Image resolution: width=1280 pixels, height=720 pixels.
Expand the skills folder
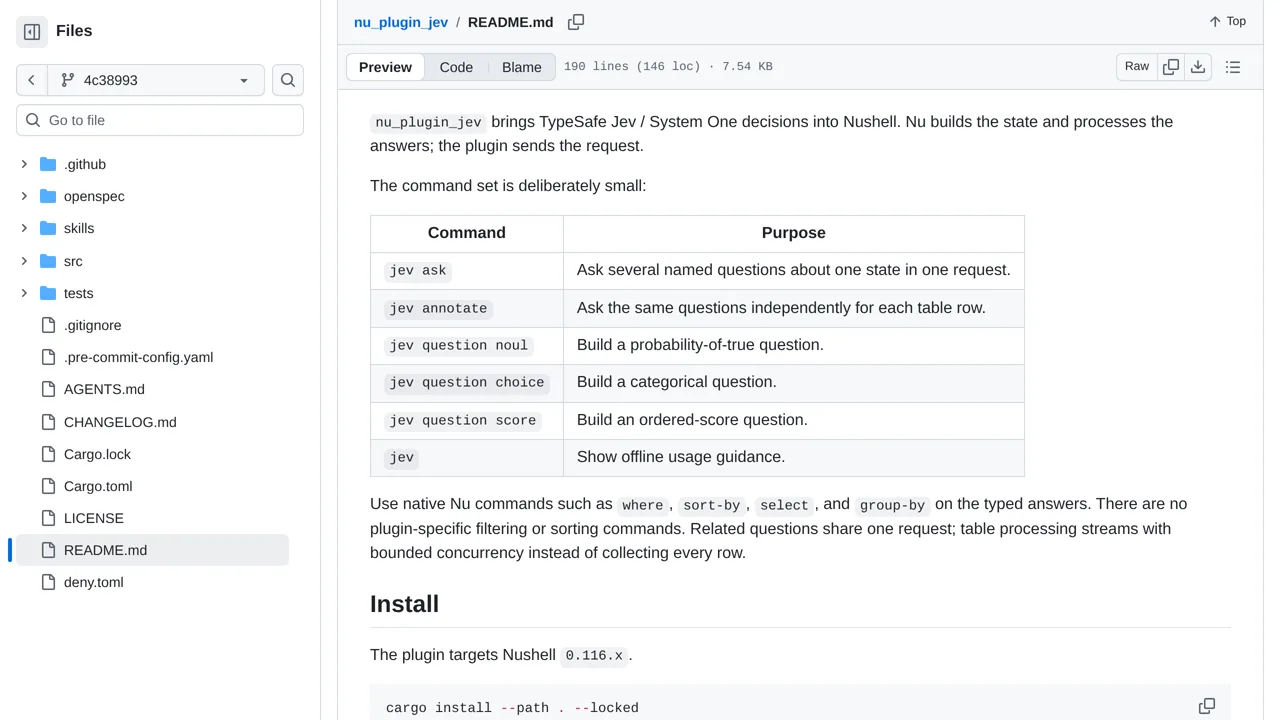(24, 228)
